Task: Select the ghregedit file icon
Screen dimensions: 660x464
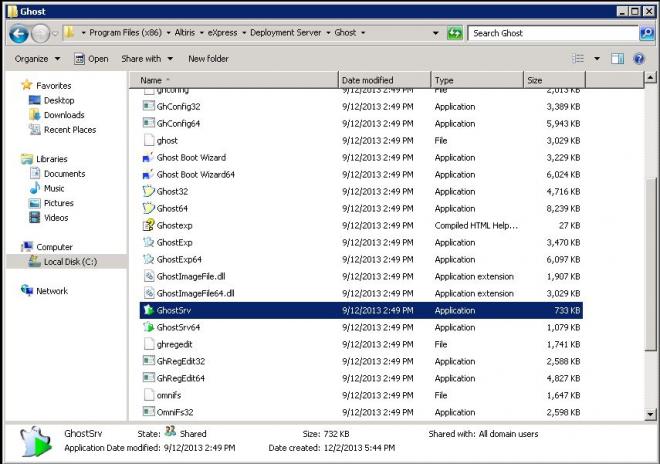Action: coord(149,344)
